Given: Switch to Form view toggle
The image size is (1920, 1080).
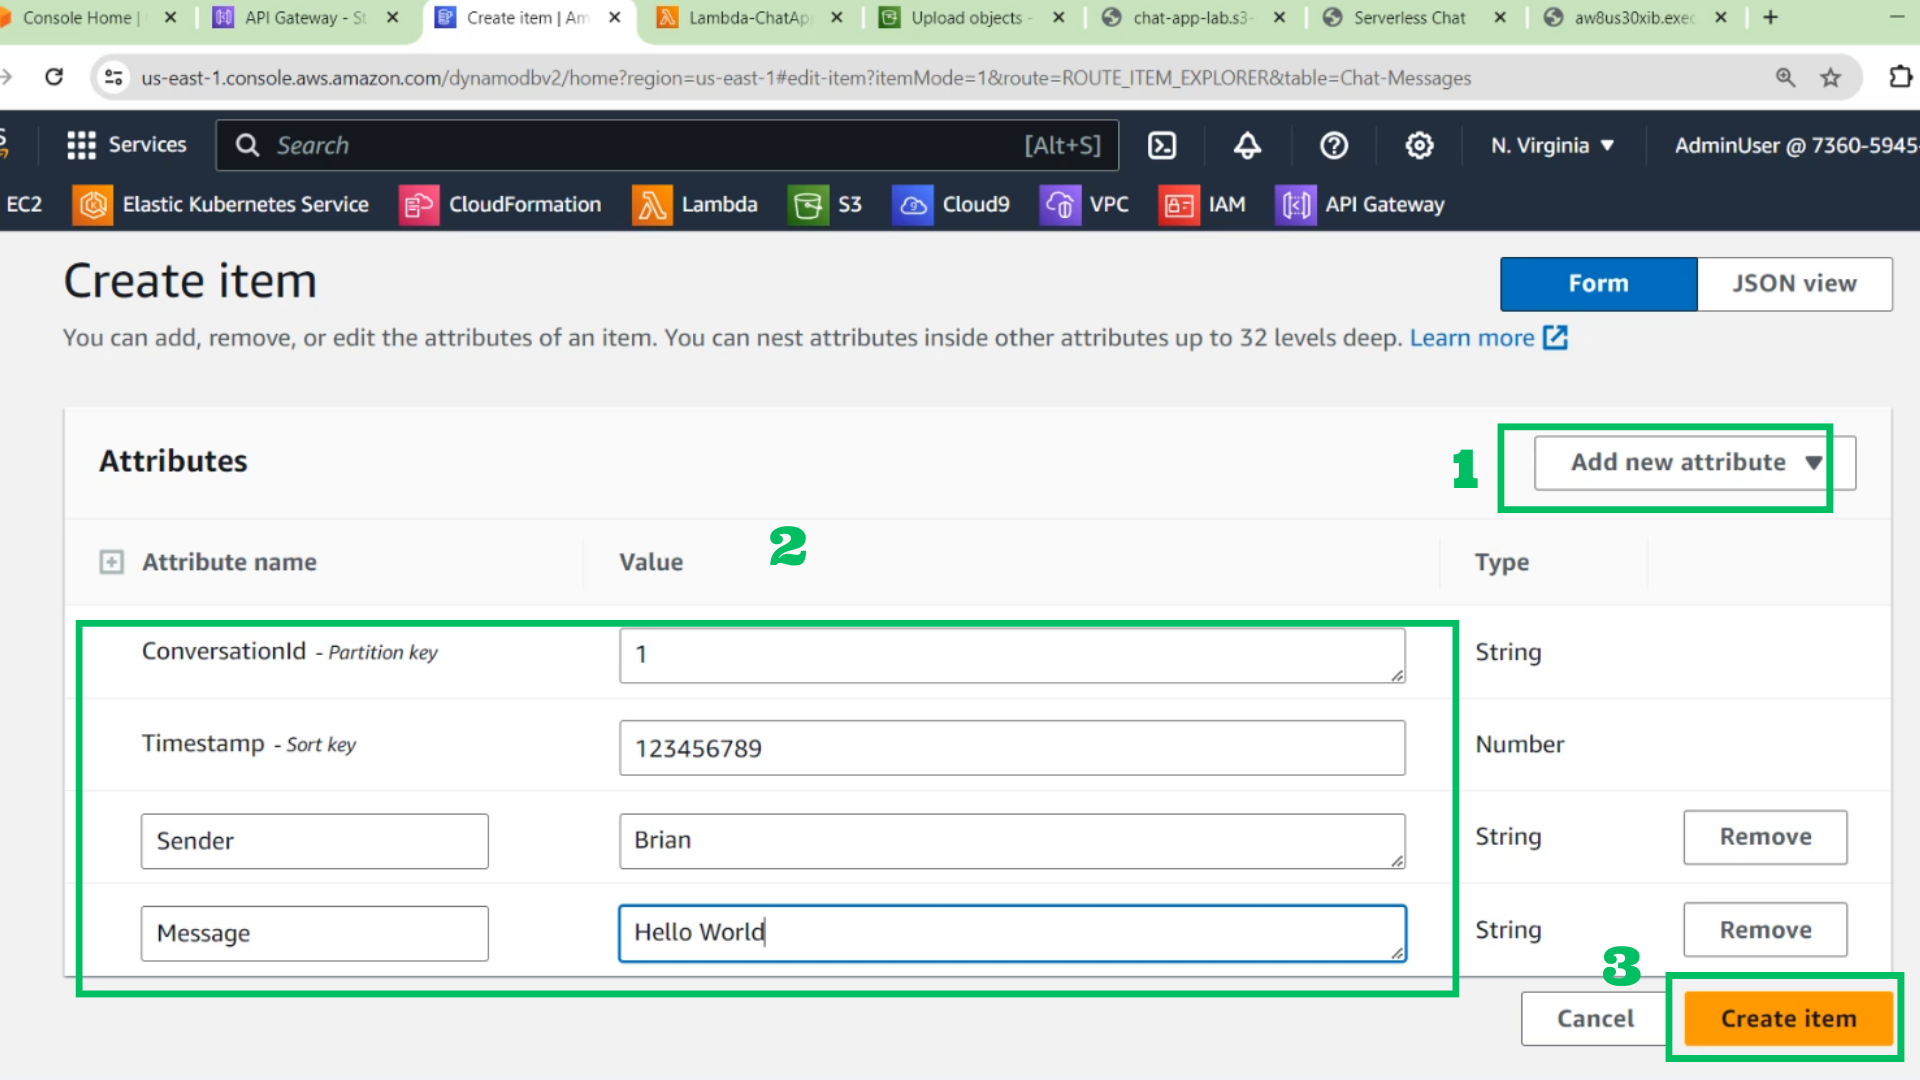Looking at the screenshot, I should pos(1598,284).
